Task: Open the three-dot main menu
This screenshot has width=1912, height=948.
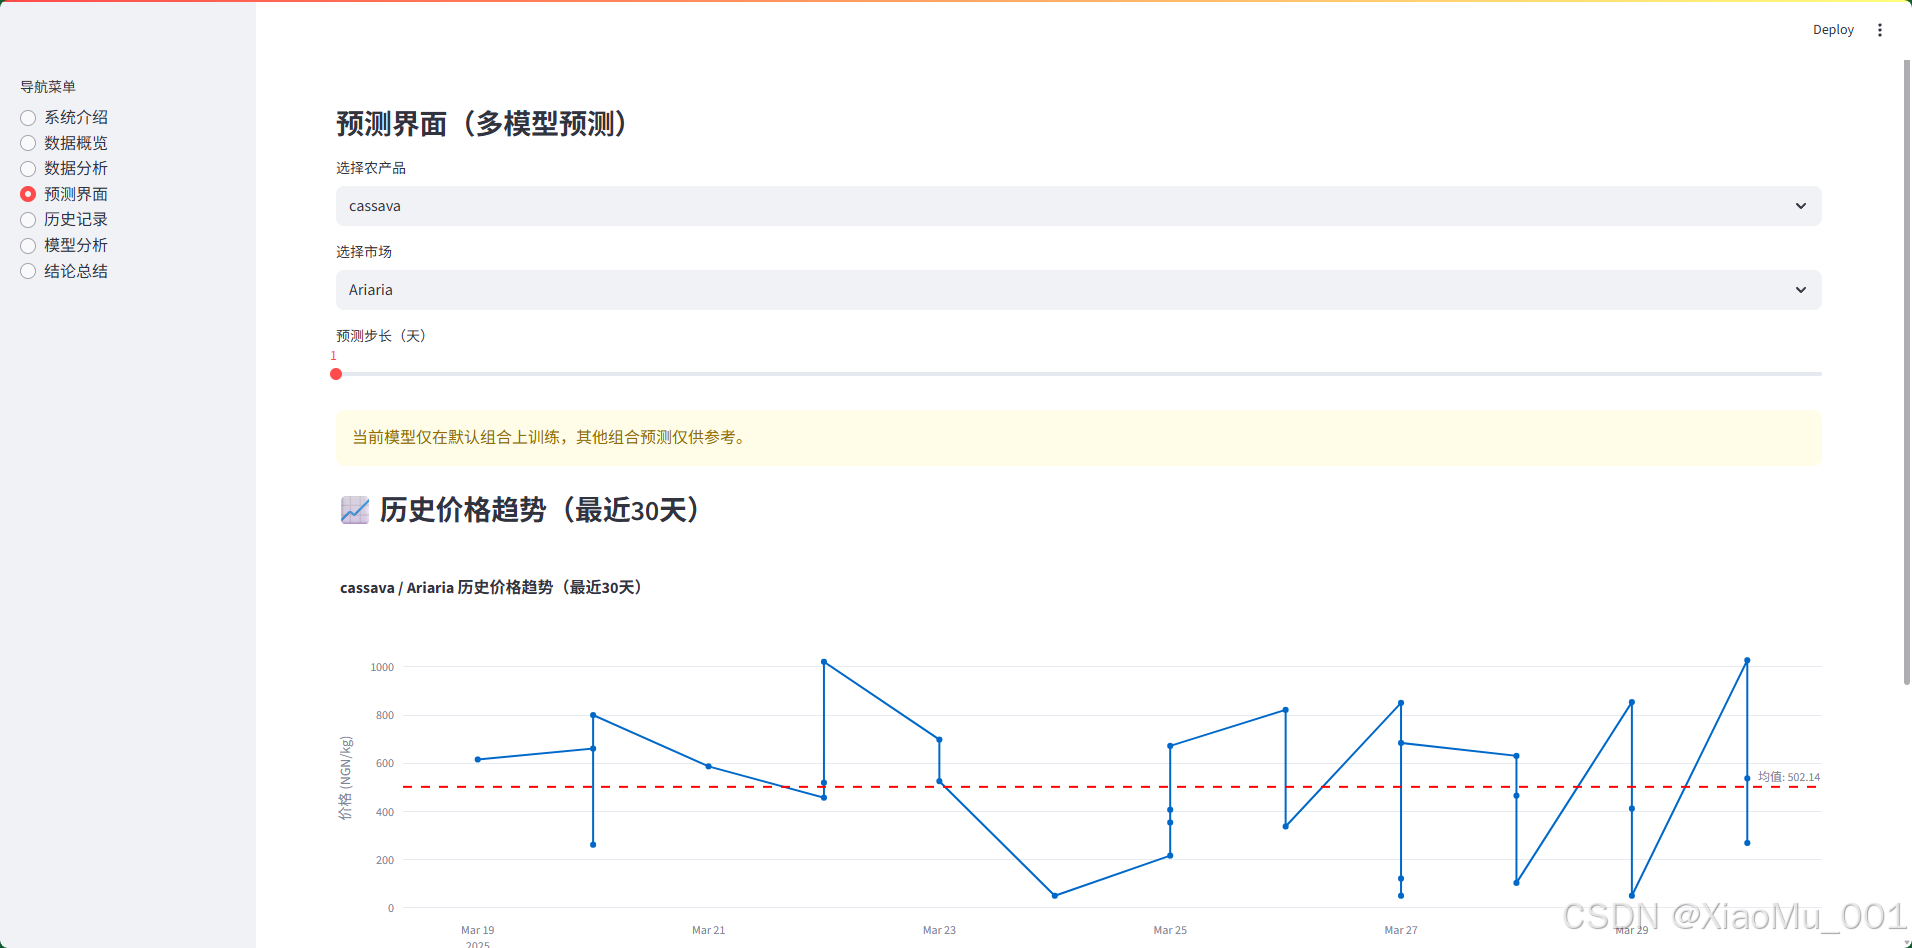Action: pyautogui.click(x=1880, y=30)
